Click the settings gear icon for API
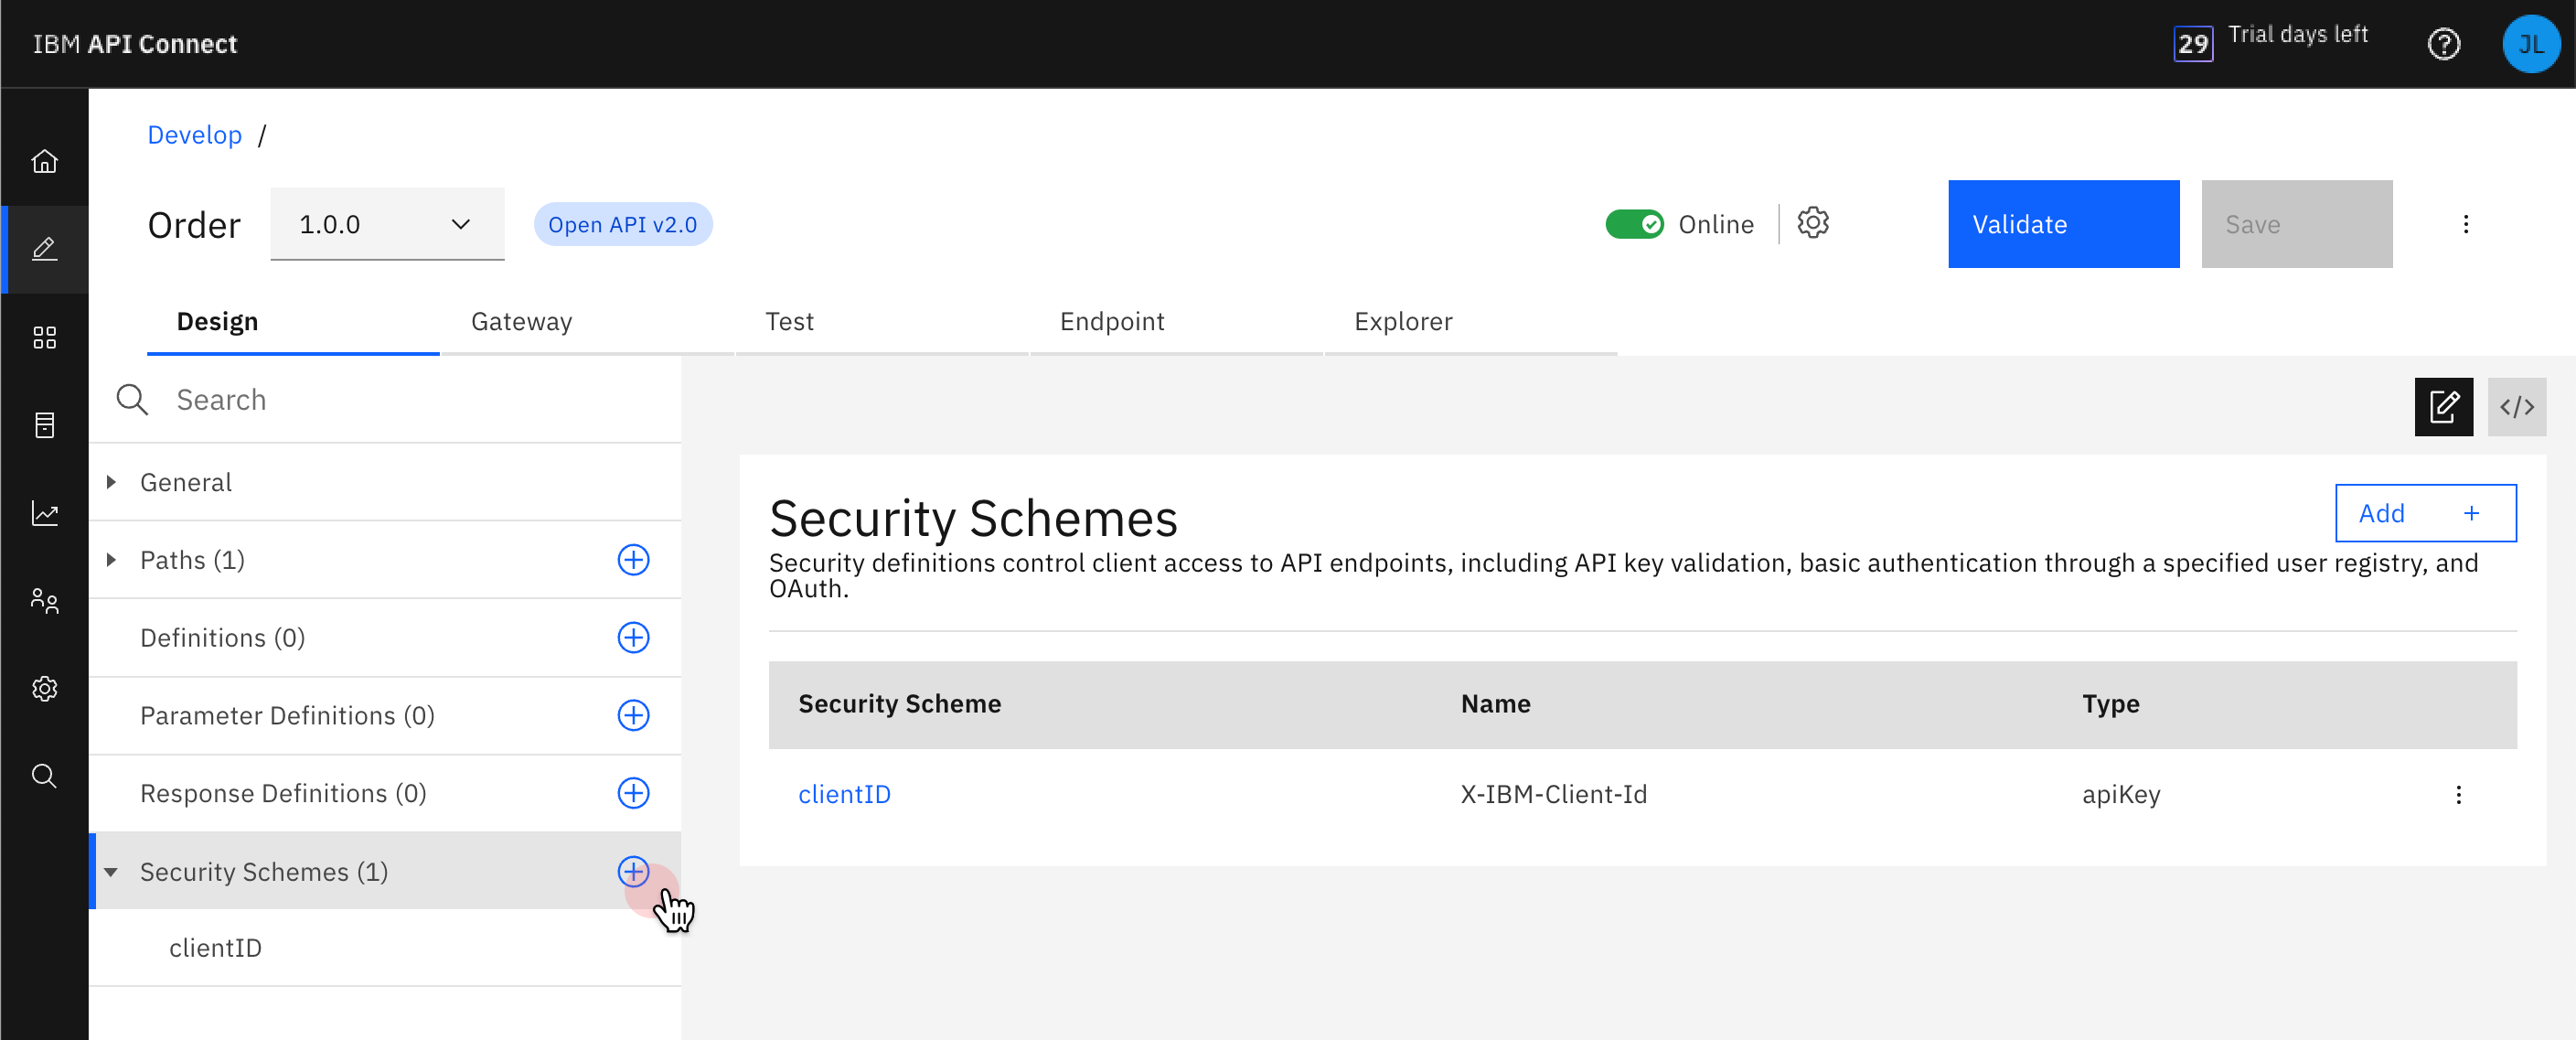This screenshot has width=2576, height=1040. (1812, 223)
